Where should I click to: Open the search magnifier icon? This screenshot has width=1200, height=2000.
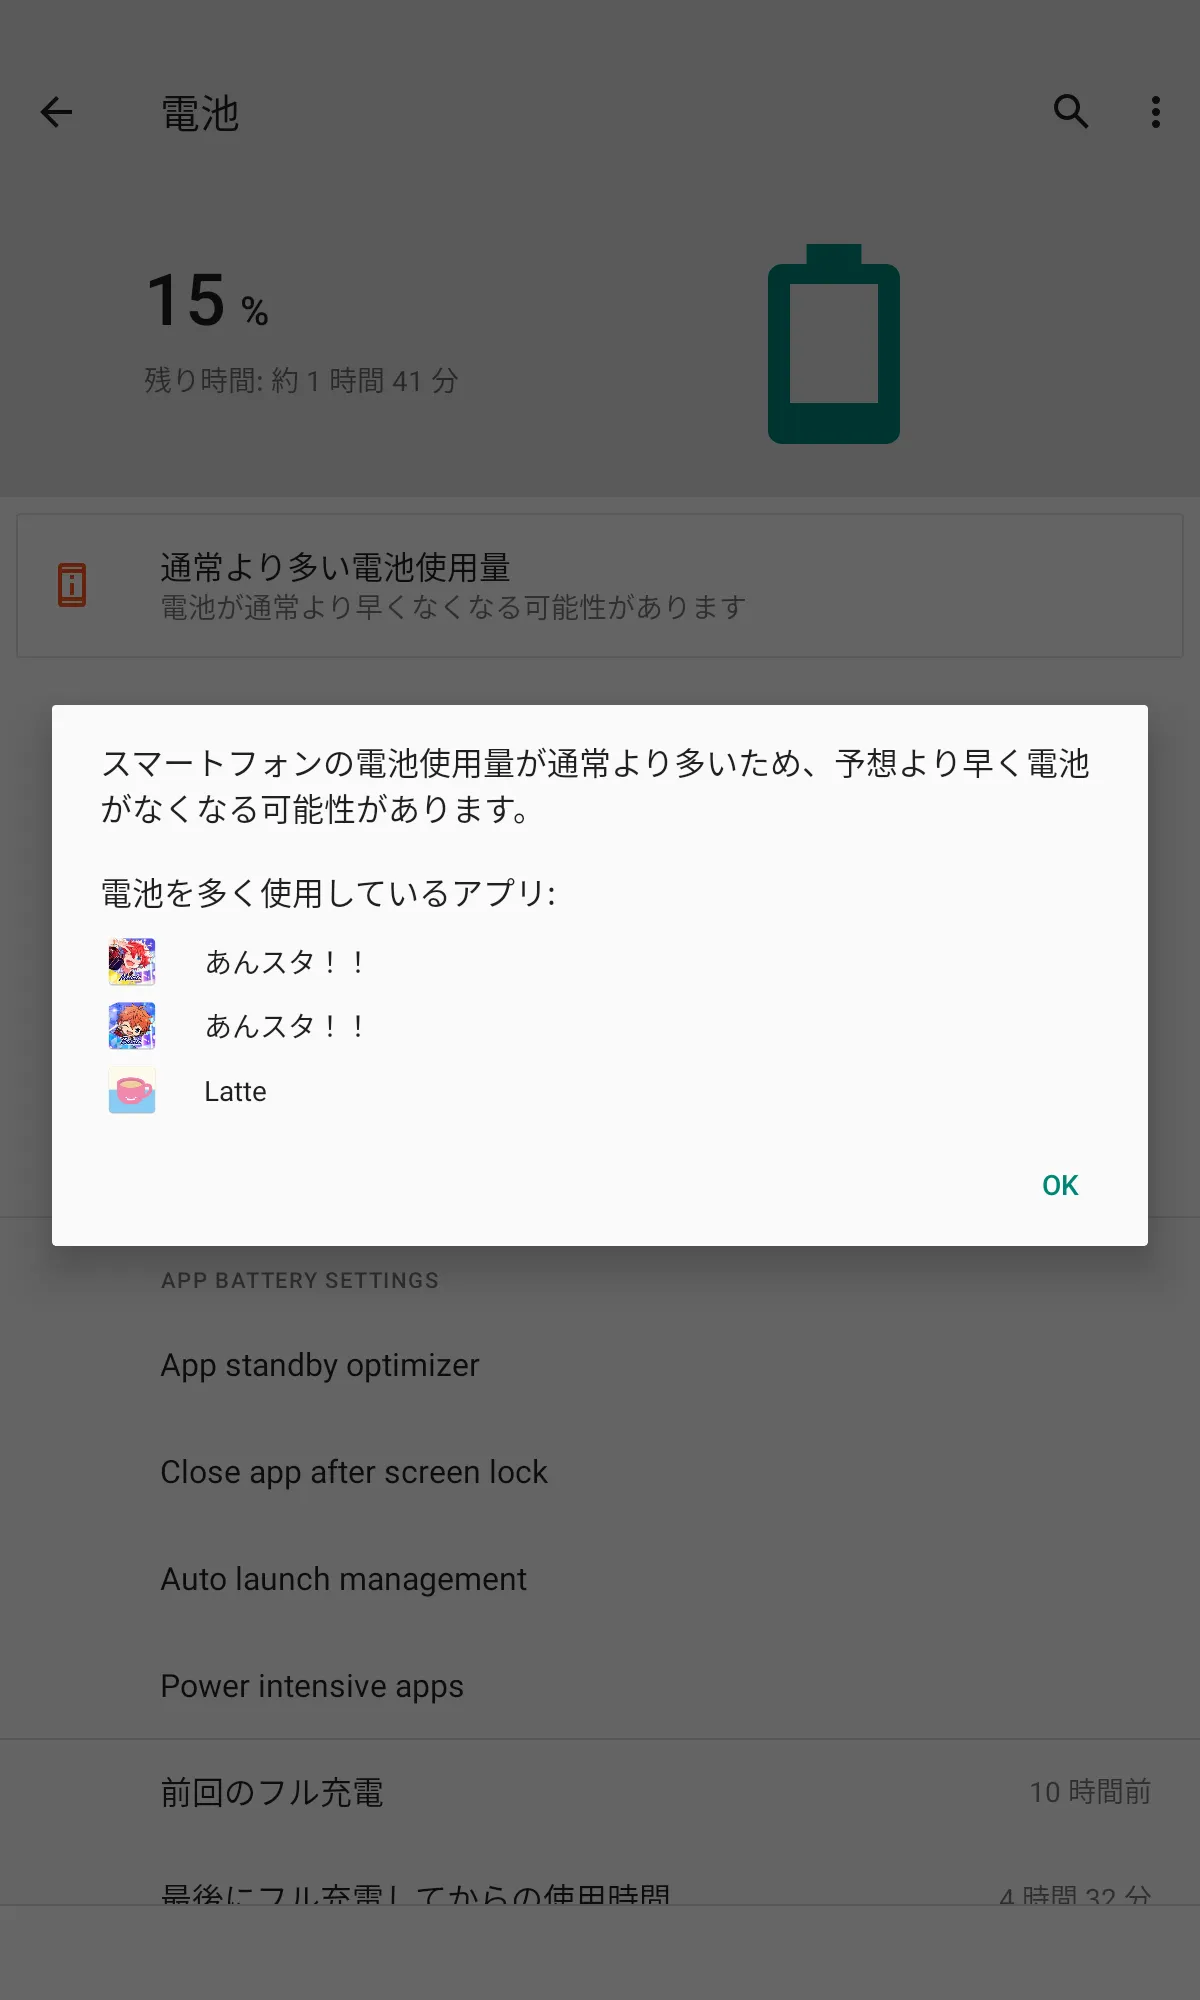click(1071, 112)
